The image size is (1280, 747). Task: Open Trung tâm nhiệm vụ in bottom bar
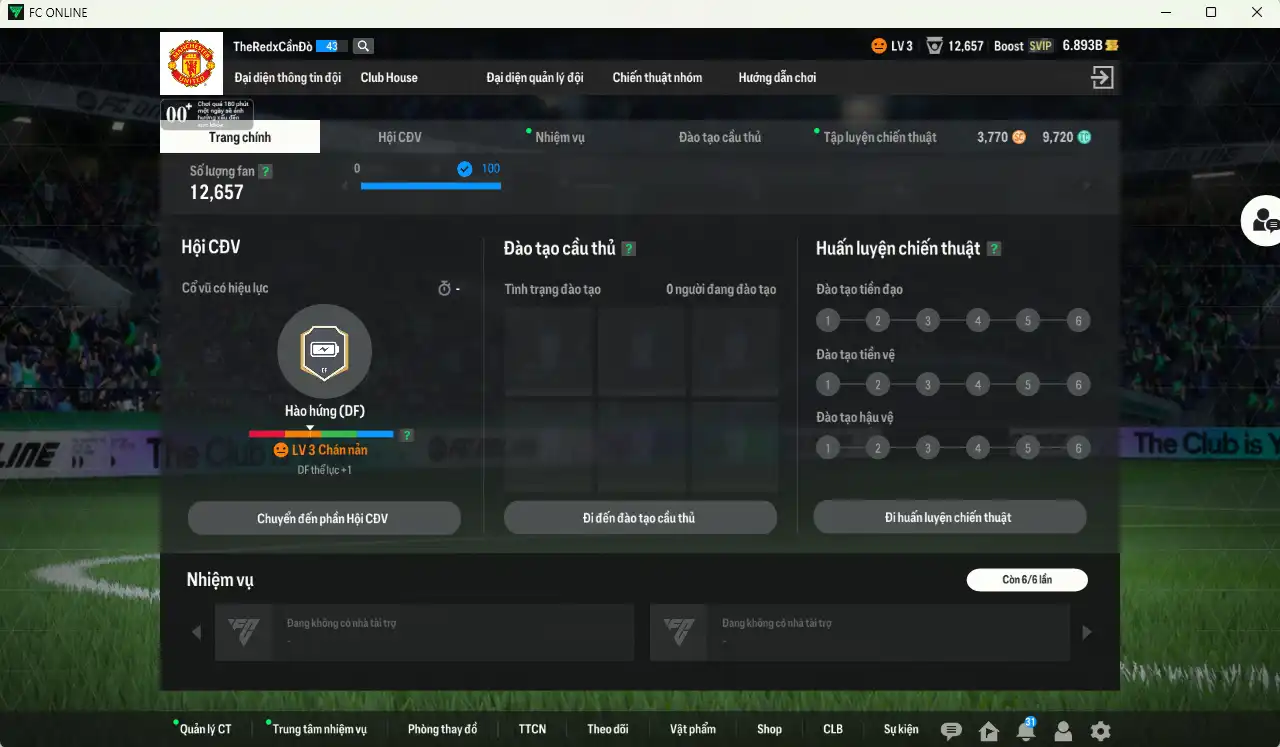[x=319, y=729]
